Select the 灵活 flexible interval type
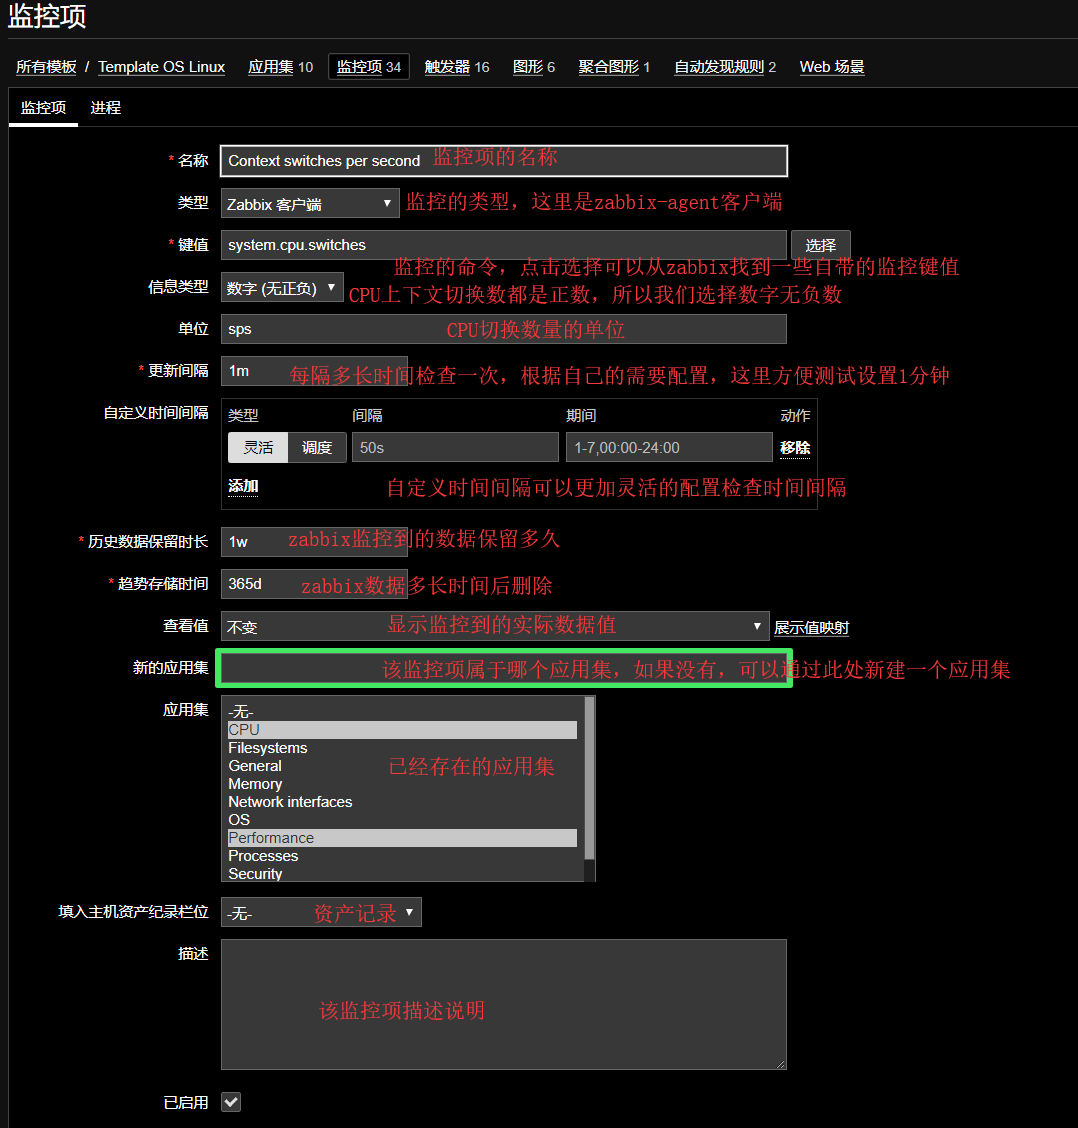1078x1128 pixels. point(258,447)
